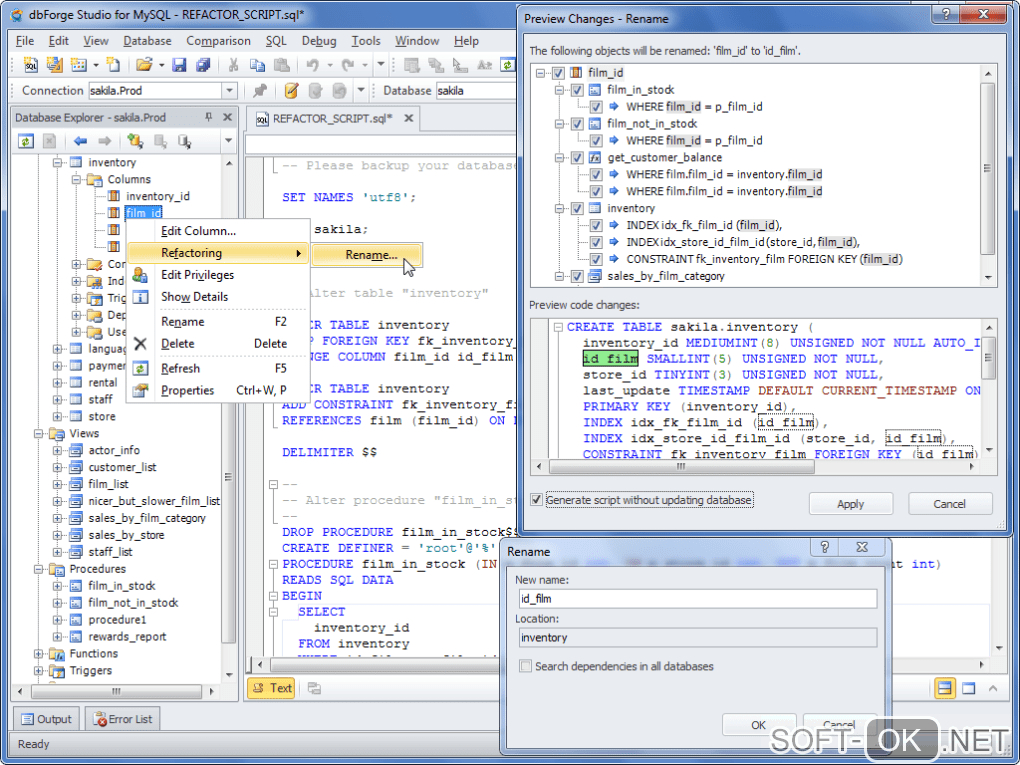This screenshot has width=1020, height=765.
Task: Click the Apply button in Preview Changes
Action: (x=850, y=504)
